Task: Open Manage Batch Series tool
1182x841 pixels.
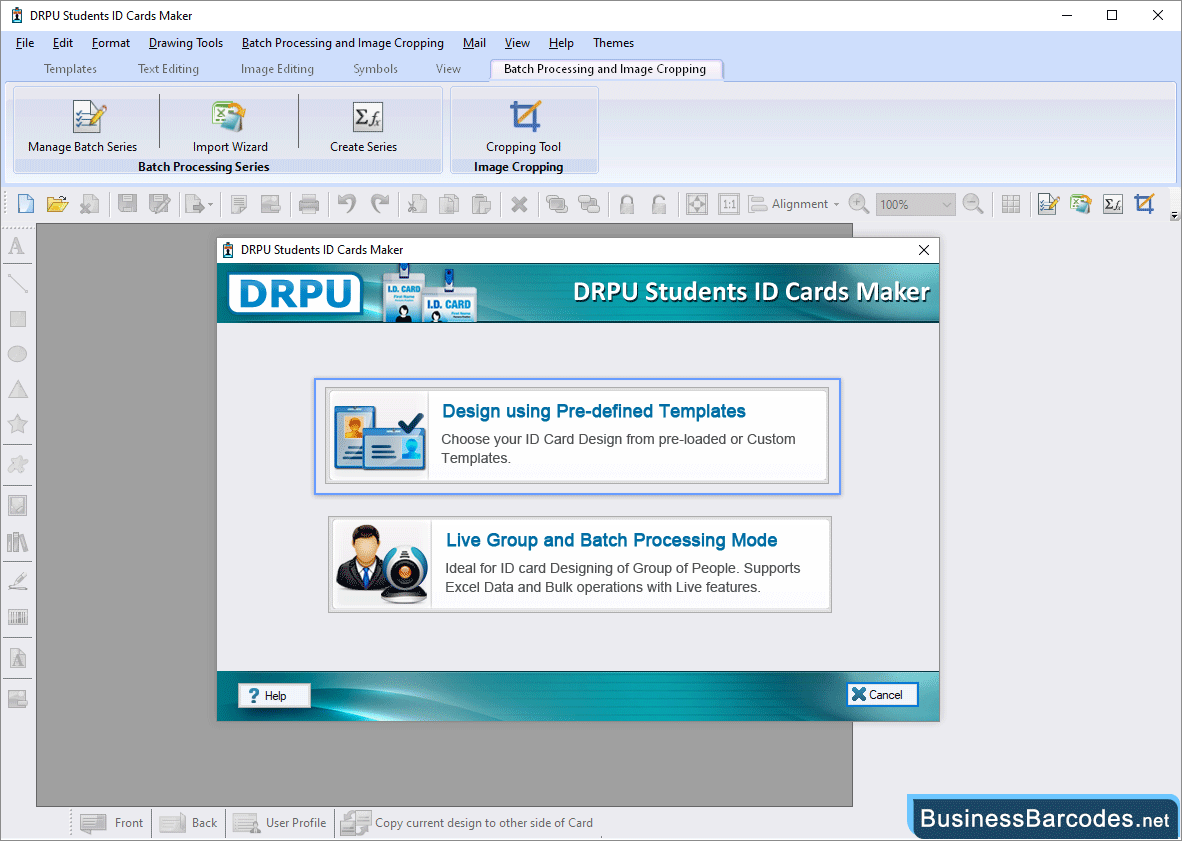Action: [83, 126]
